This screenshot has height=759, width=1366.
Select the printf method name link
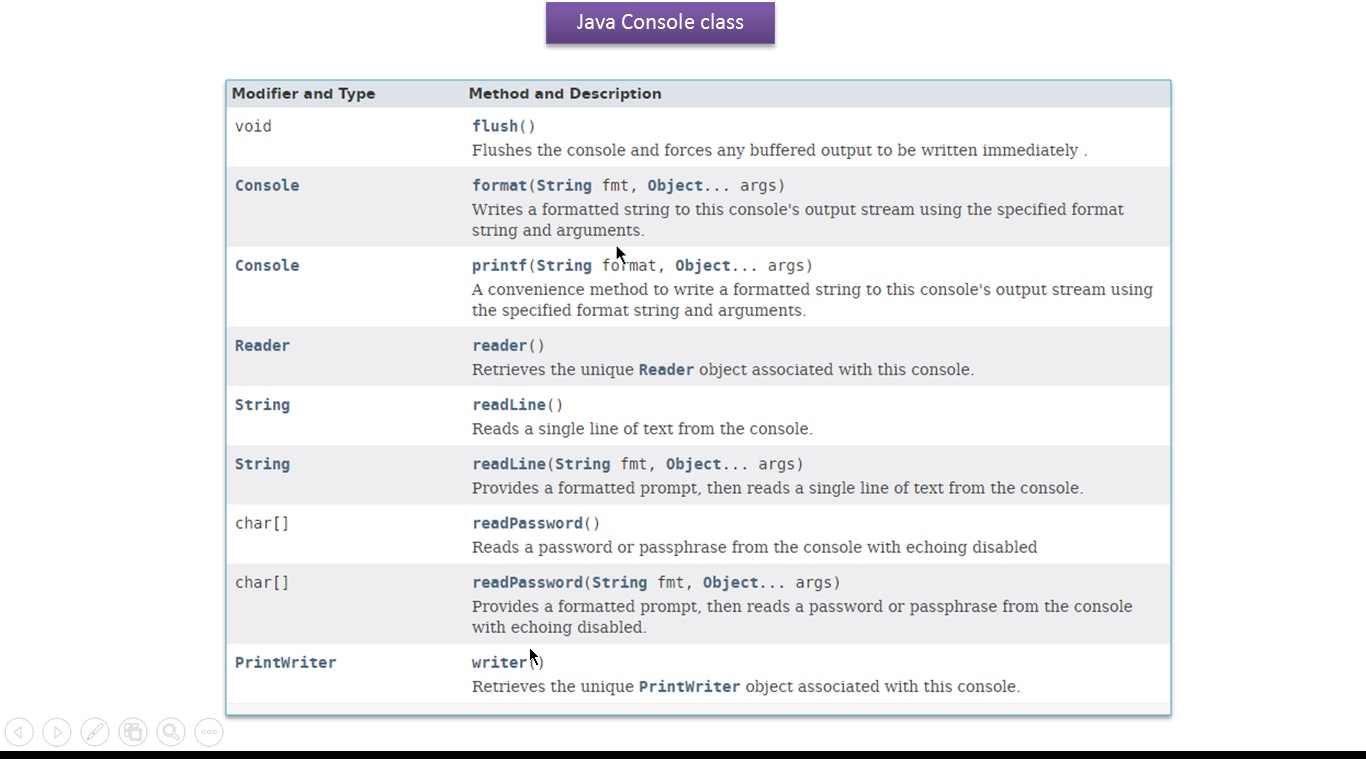499,265
